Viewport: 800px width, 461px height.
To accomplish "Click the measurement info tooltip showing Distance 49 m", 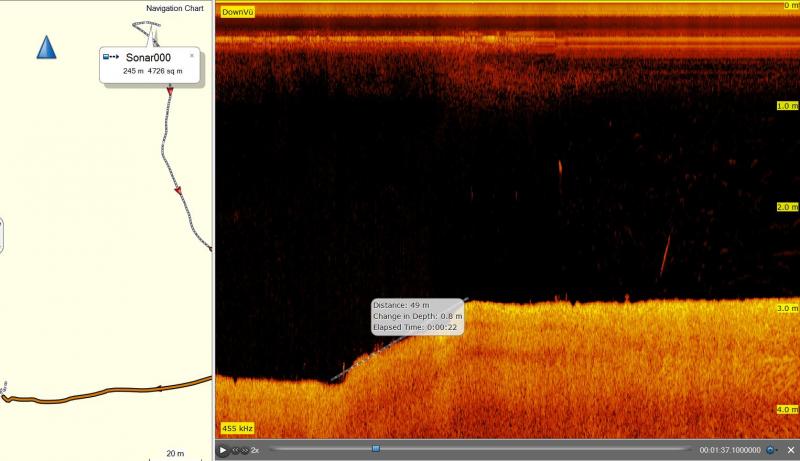I will (417, 316).
